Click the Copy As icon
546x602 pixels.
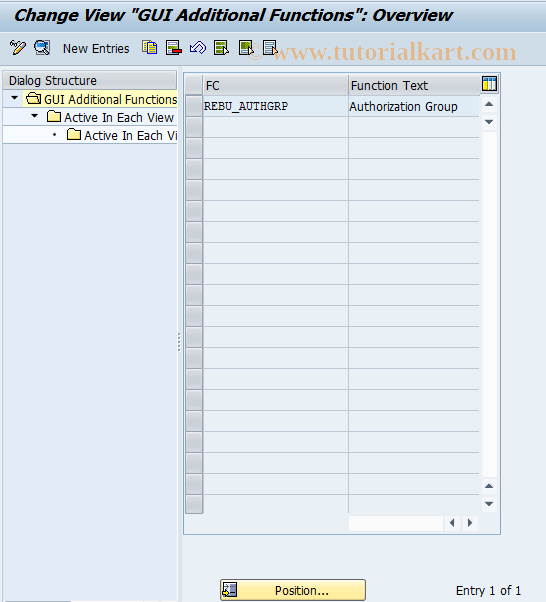point(149,48)
